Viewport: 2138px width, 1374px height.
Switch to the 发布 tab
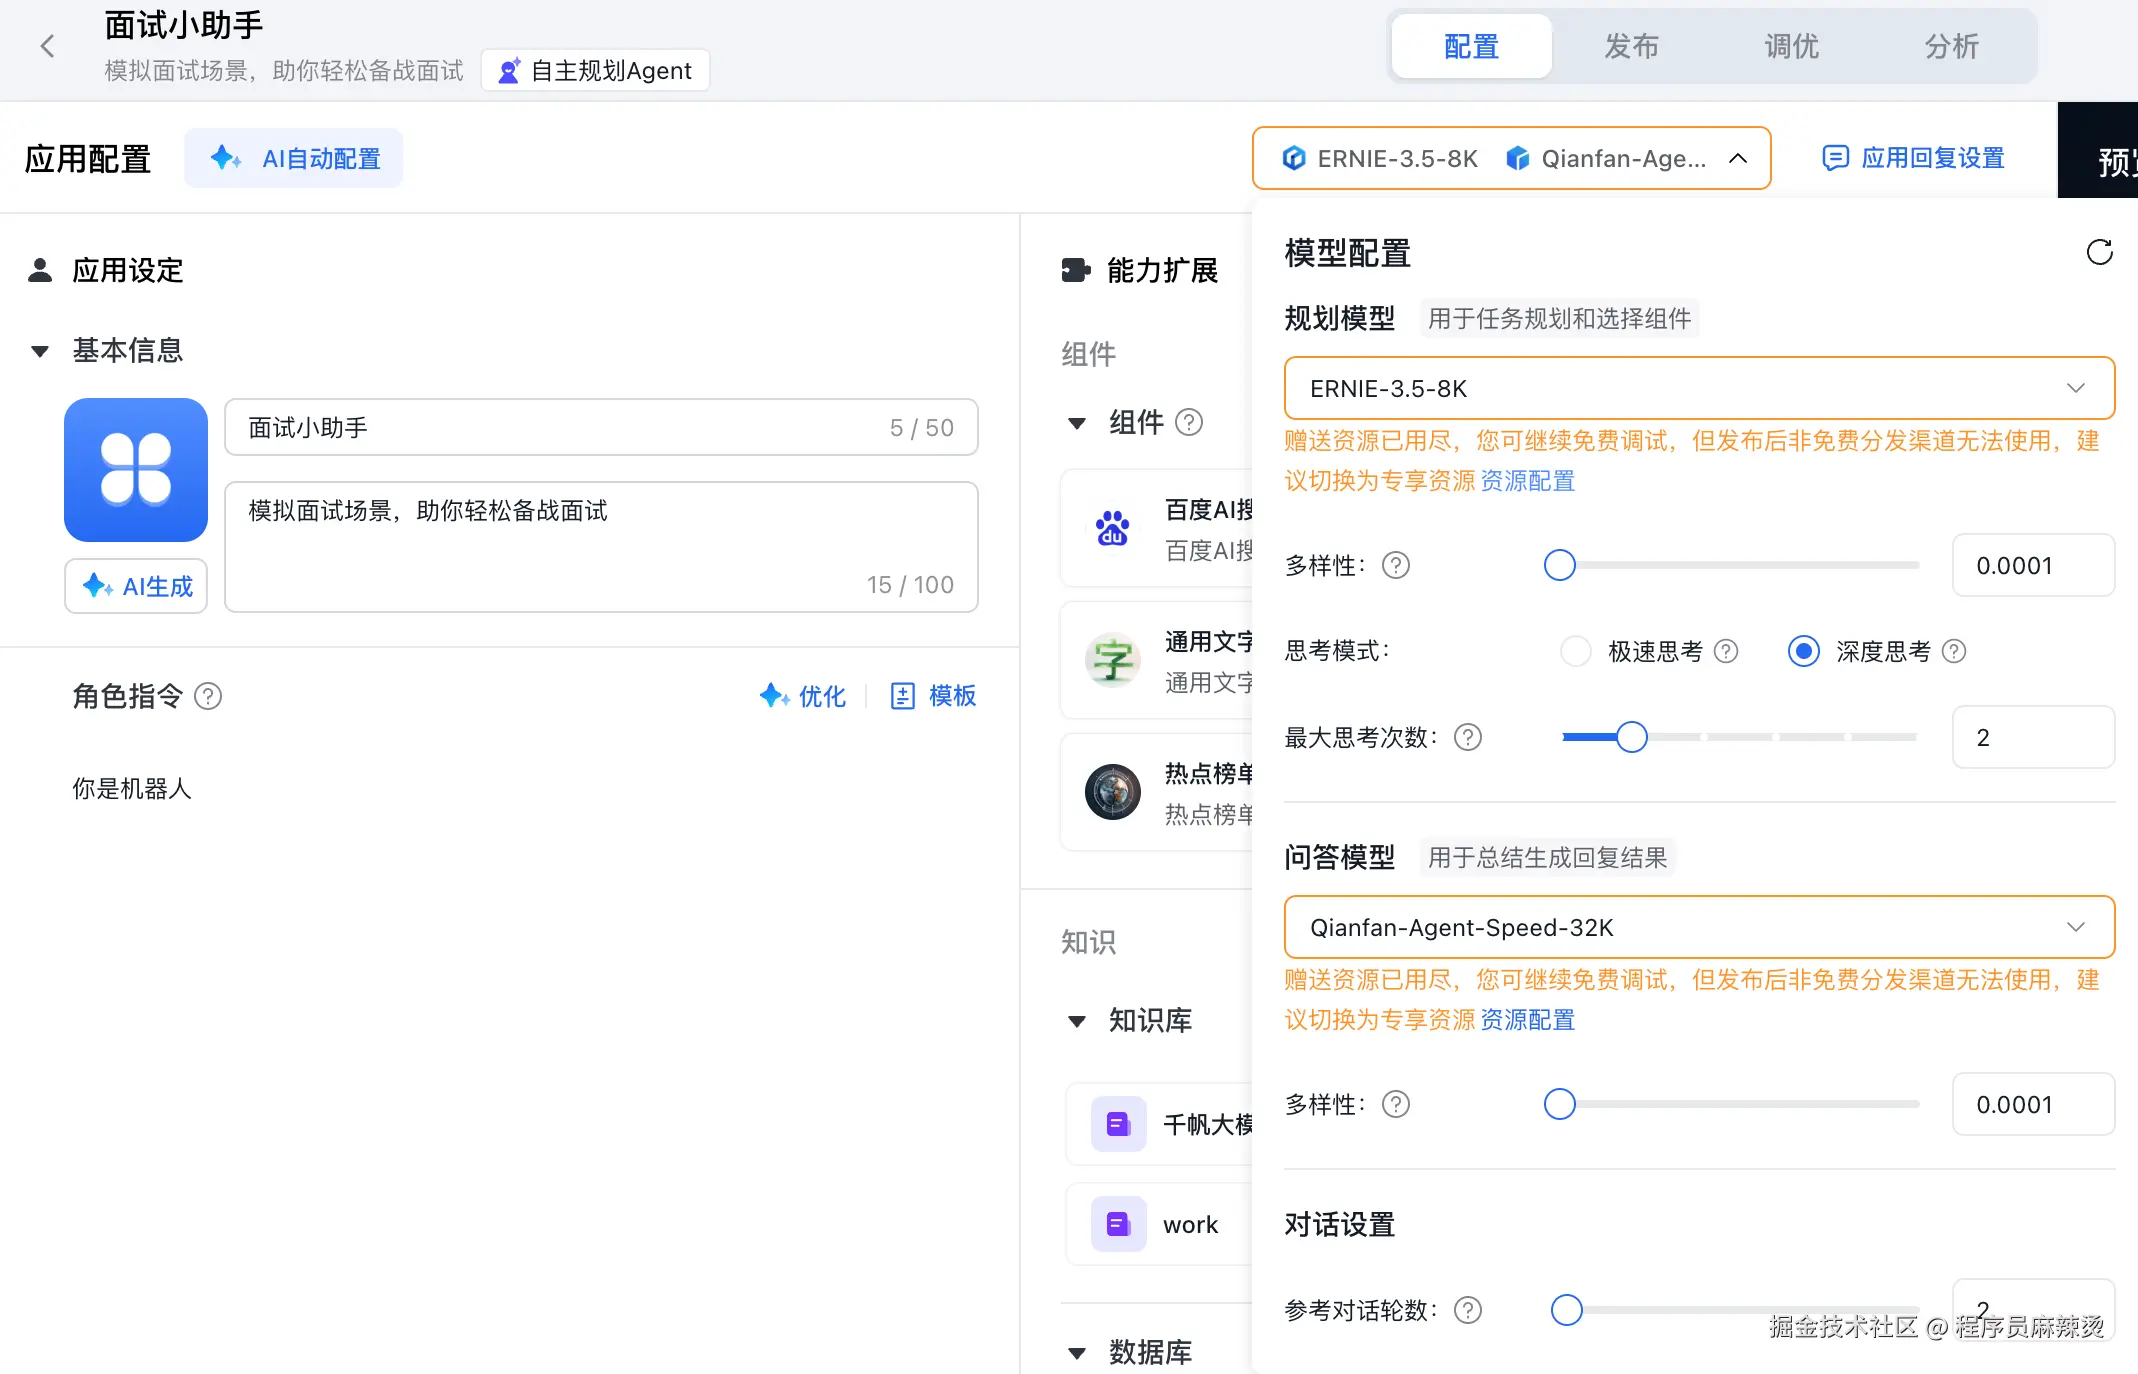click(1630, 45)
